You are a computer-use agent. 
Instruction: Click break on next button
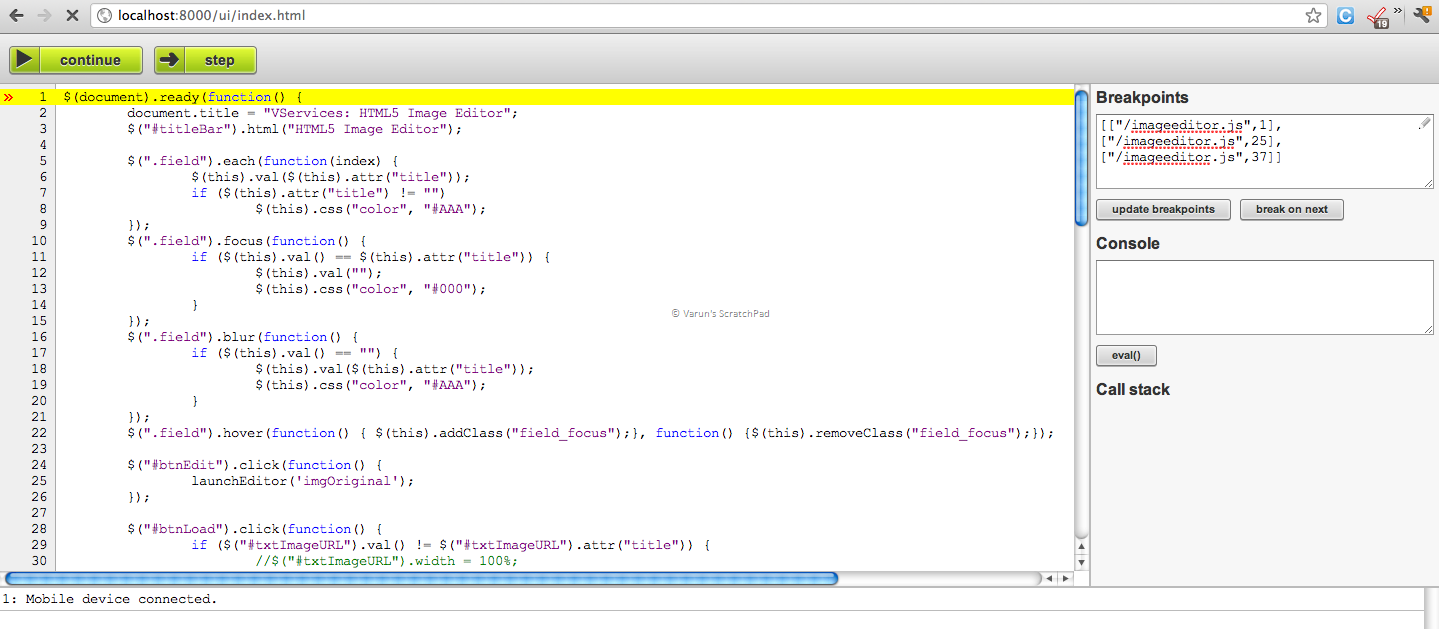pos(1292,210)
